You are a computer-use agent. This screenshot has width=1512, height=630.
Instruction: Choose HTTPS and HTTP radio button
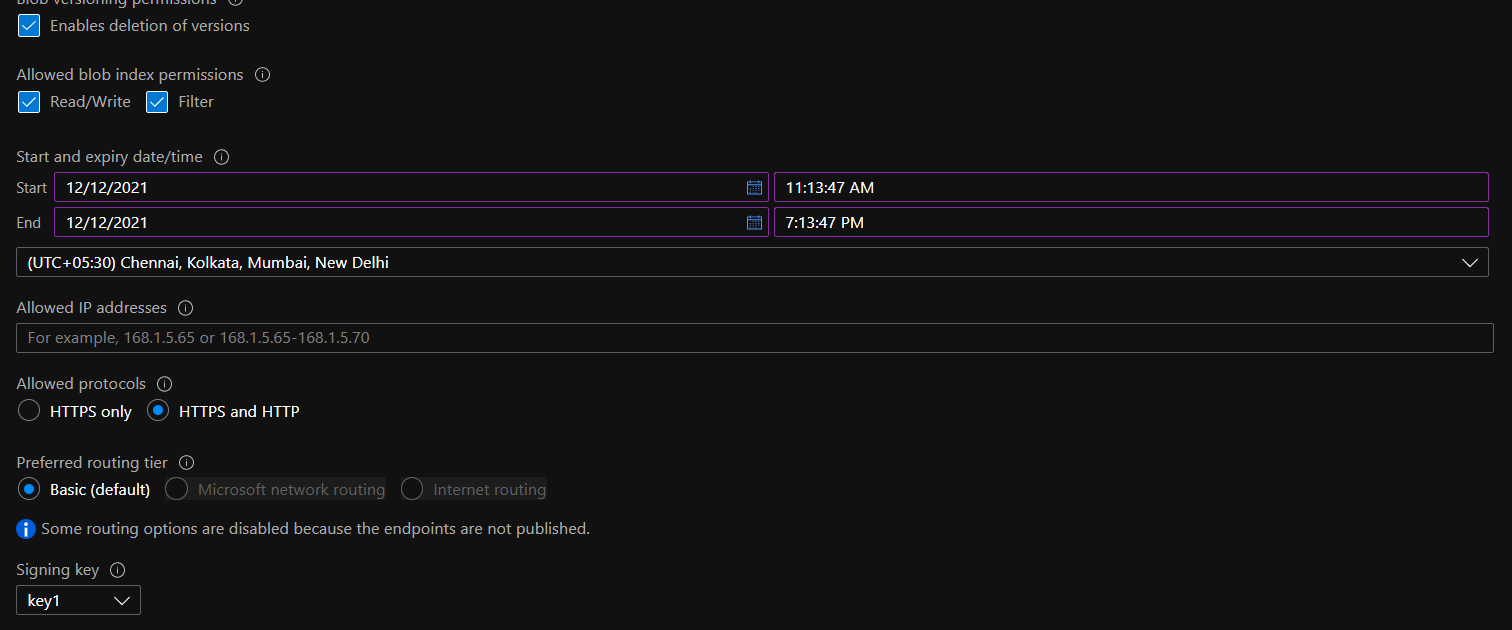157,411
